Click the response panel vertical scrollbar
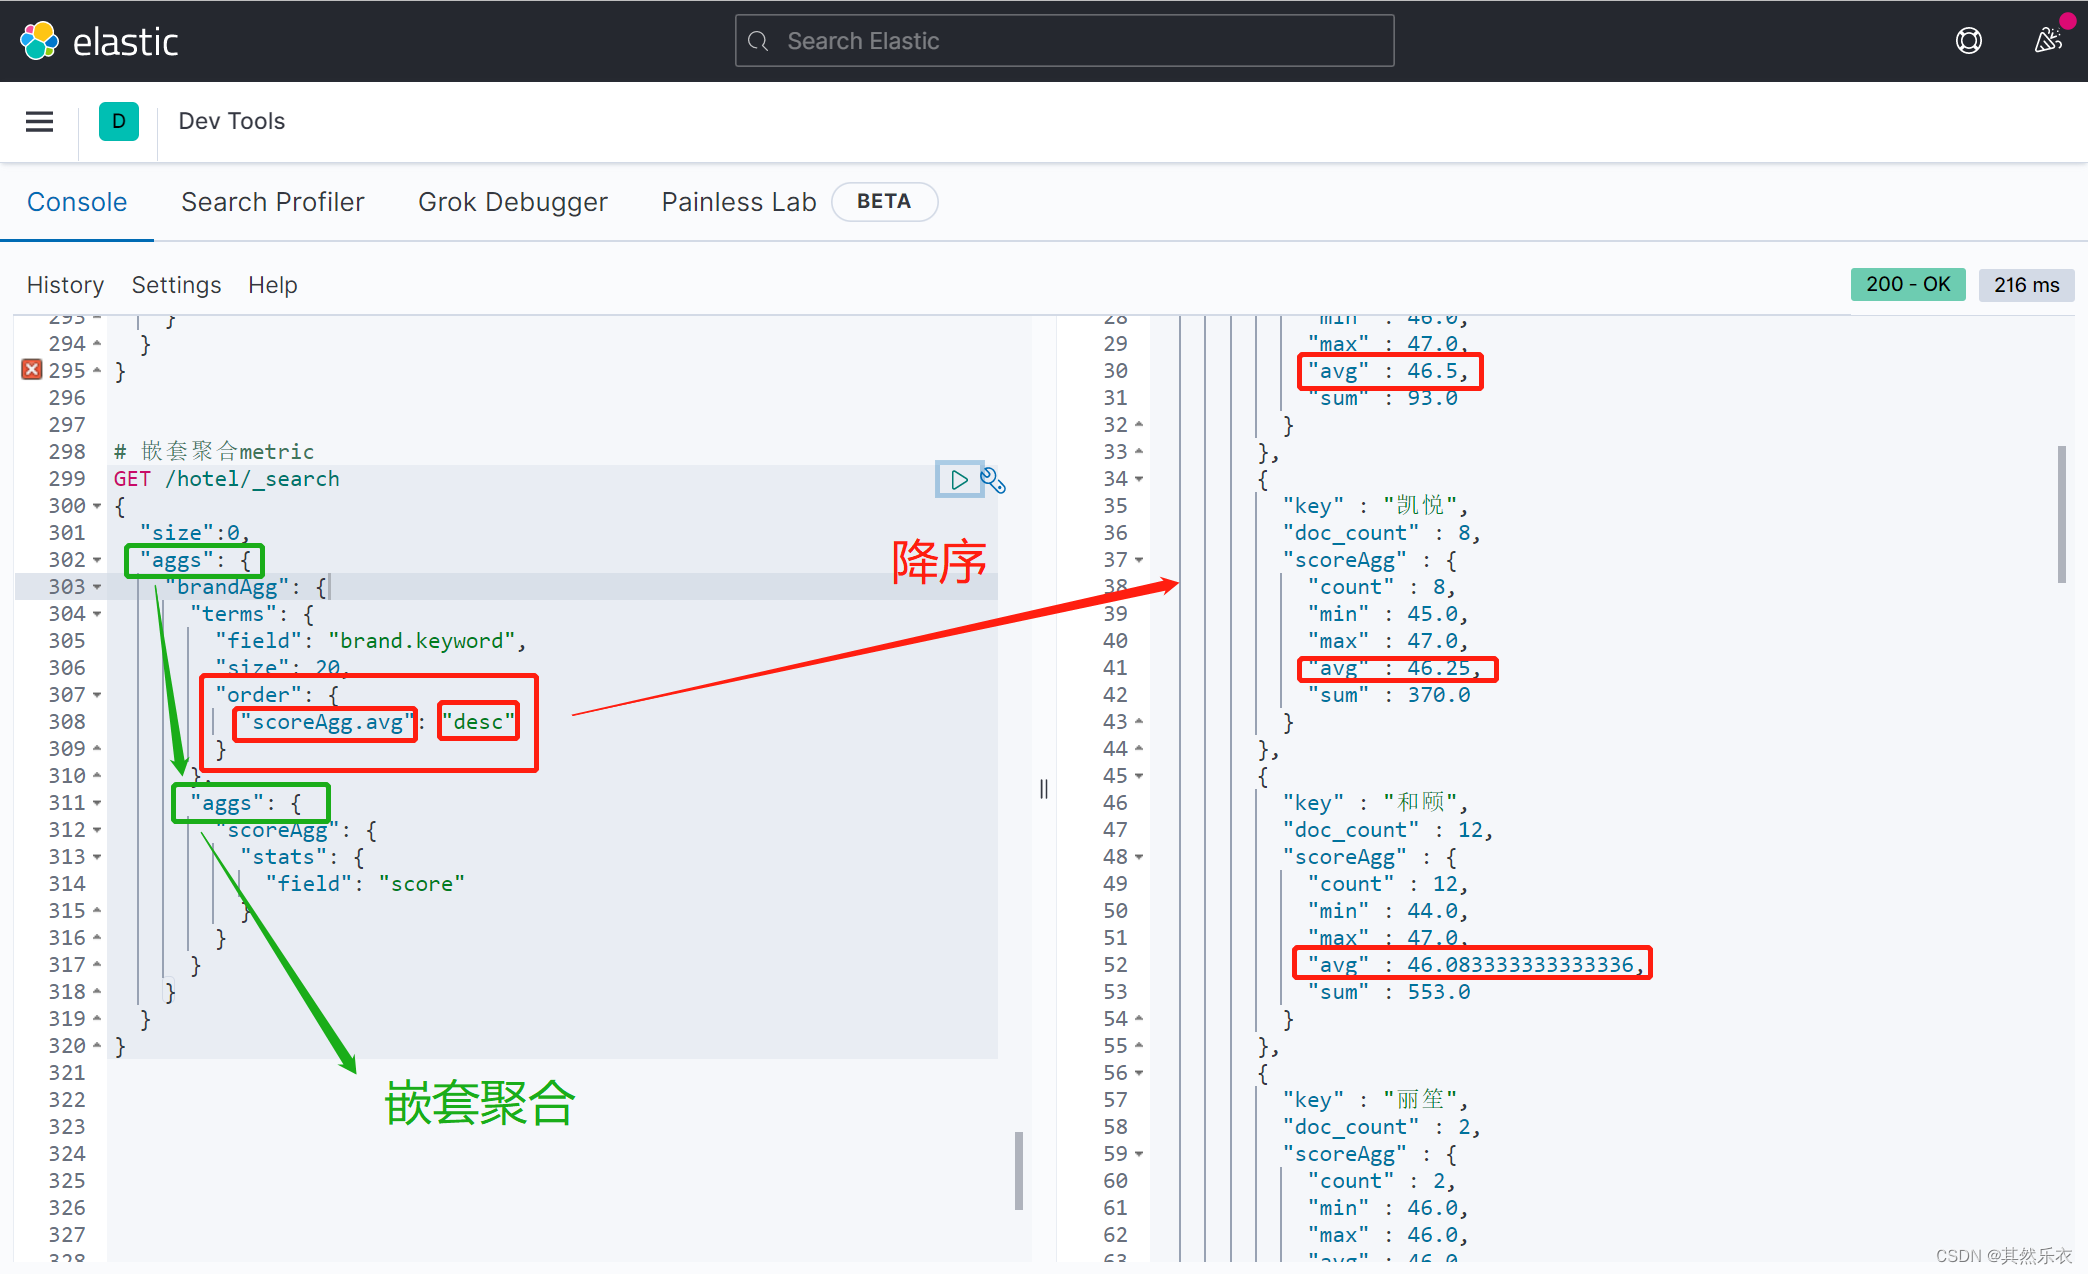2088x1274 pixels. point(2063,510)
